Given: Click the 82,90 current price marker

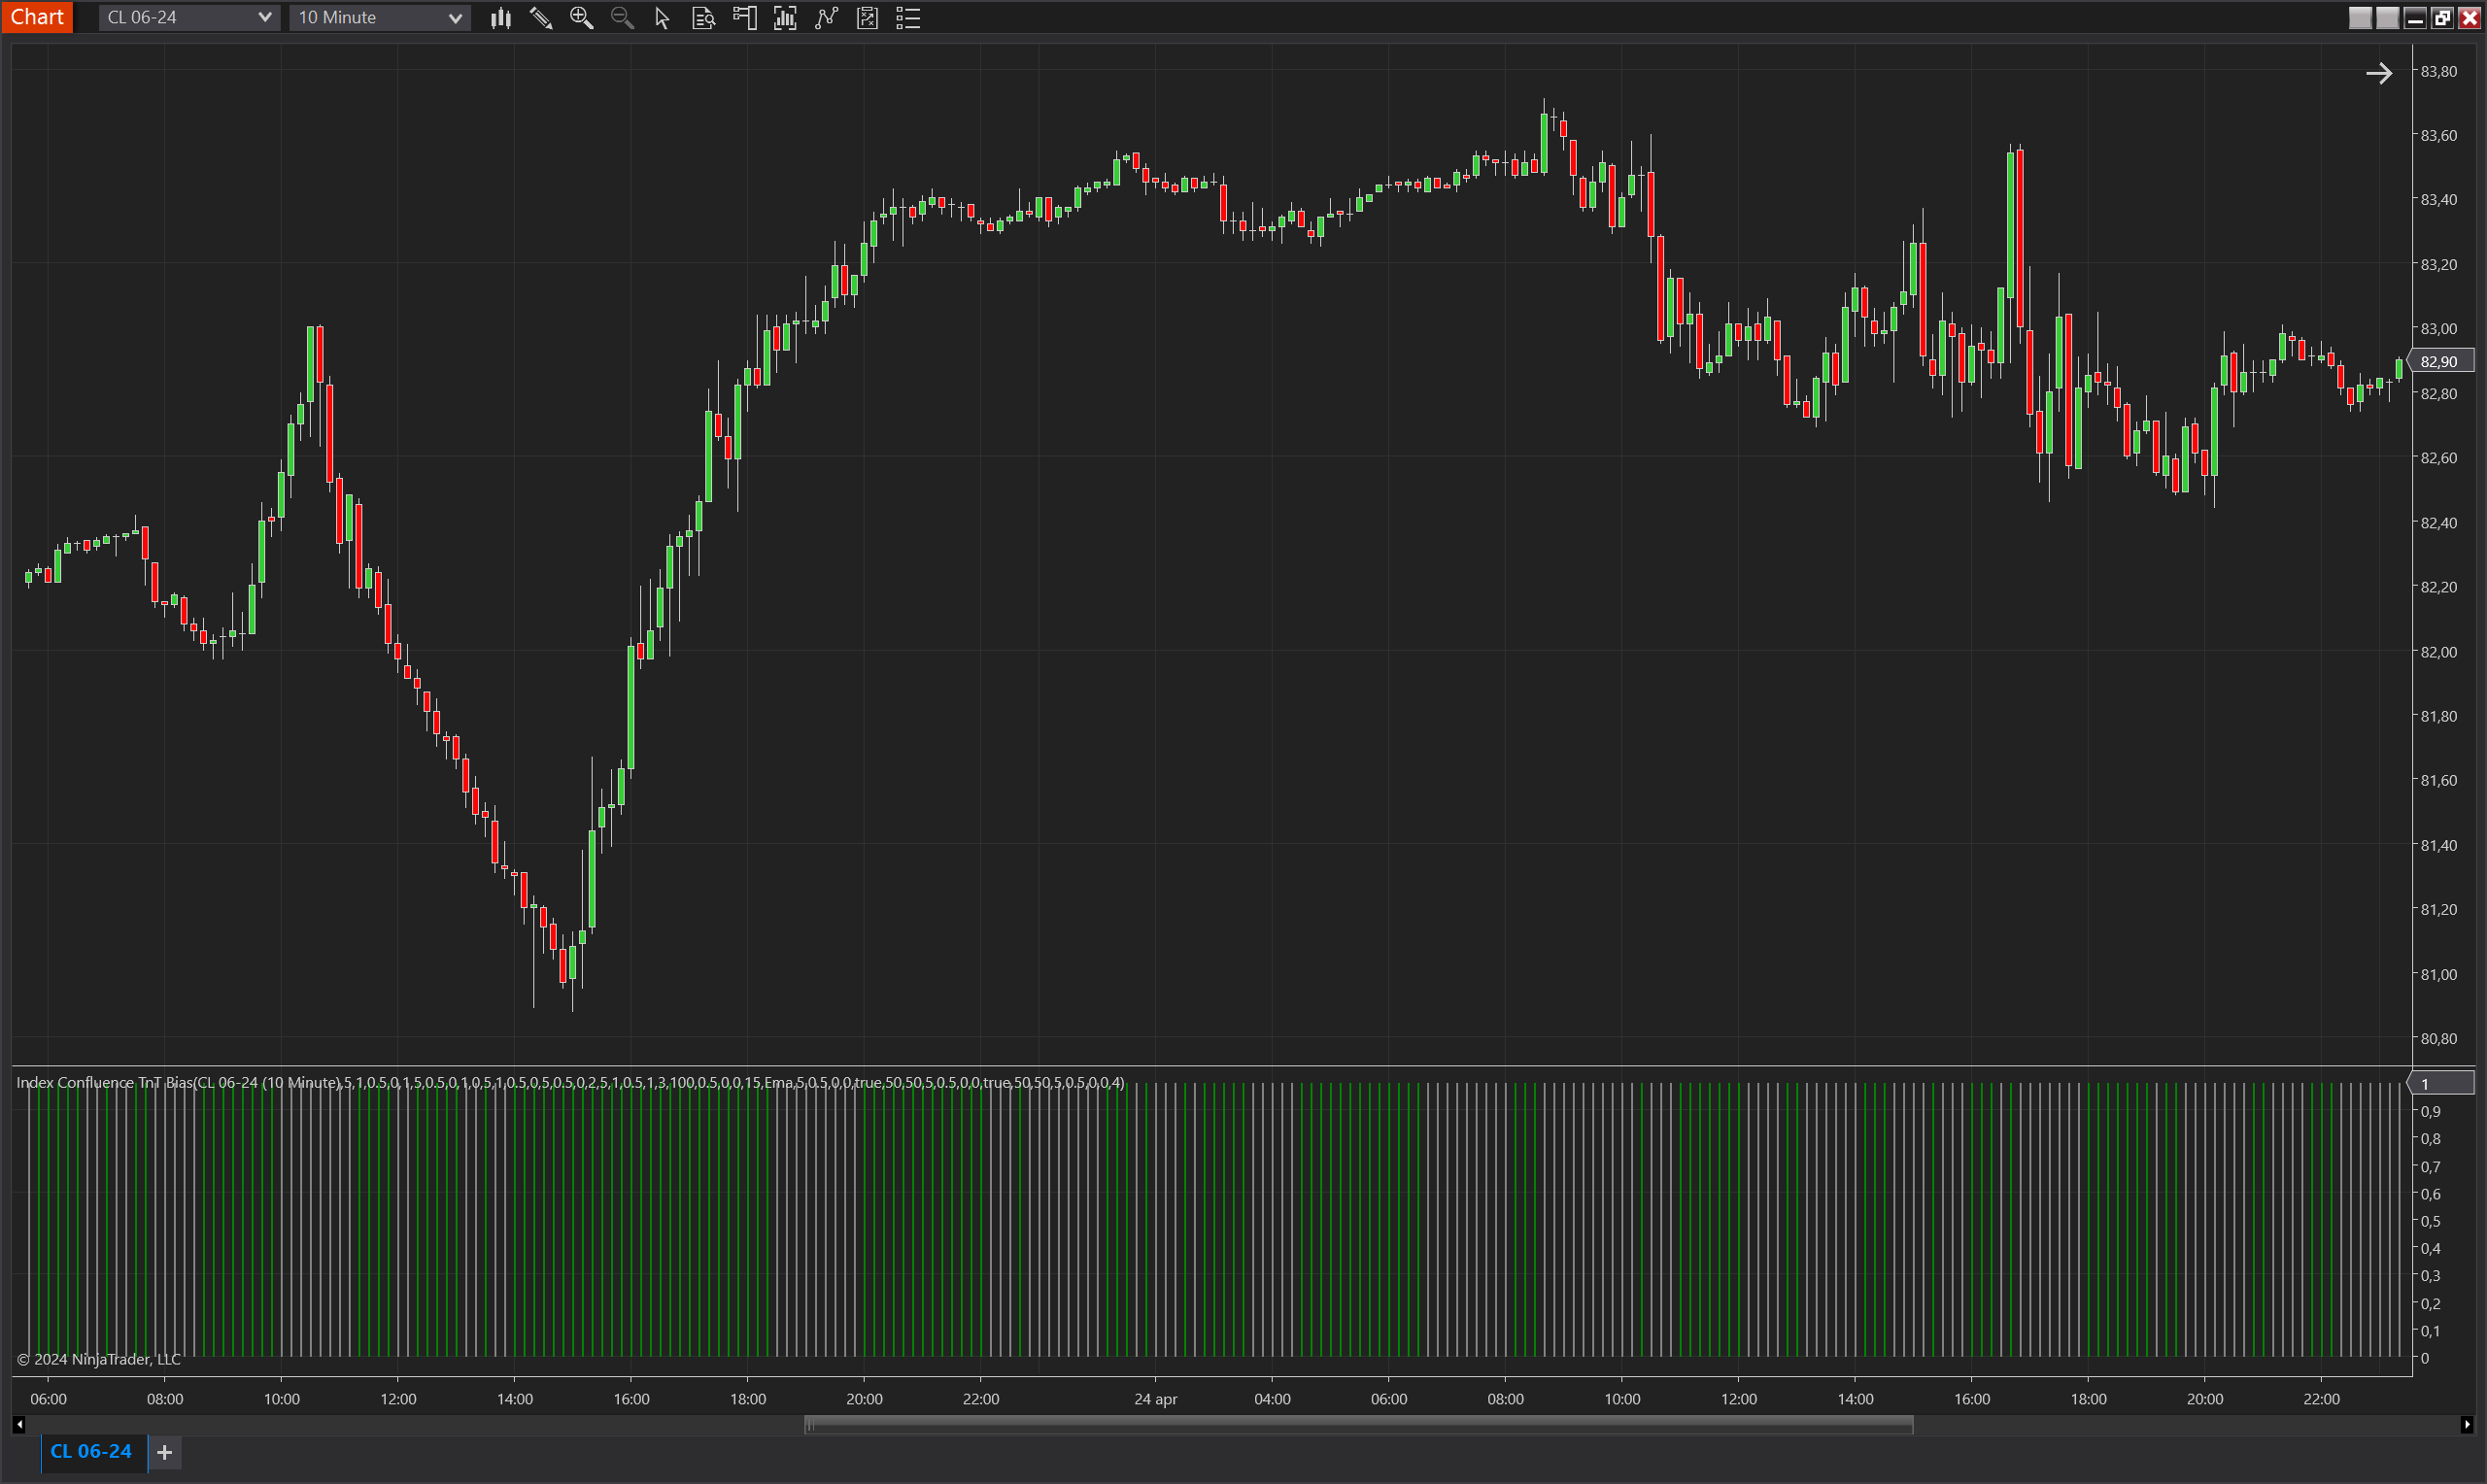Looking at the screenshot, I should pos(2441,361).
